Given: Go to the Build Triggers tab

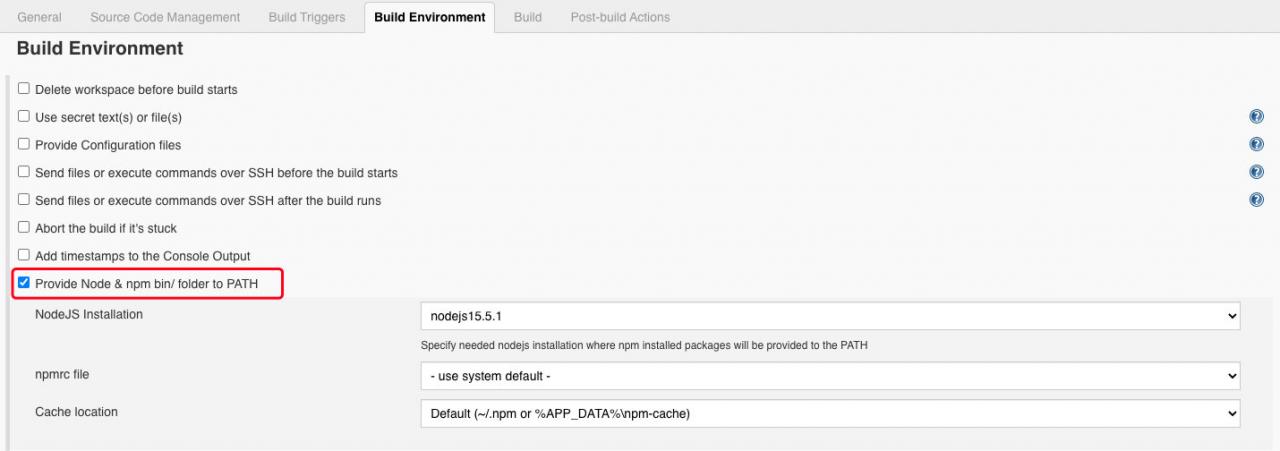Looking at the screenshot, I should tap(307, 17).
